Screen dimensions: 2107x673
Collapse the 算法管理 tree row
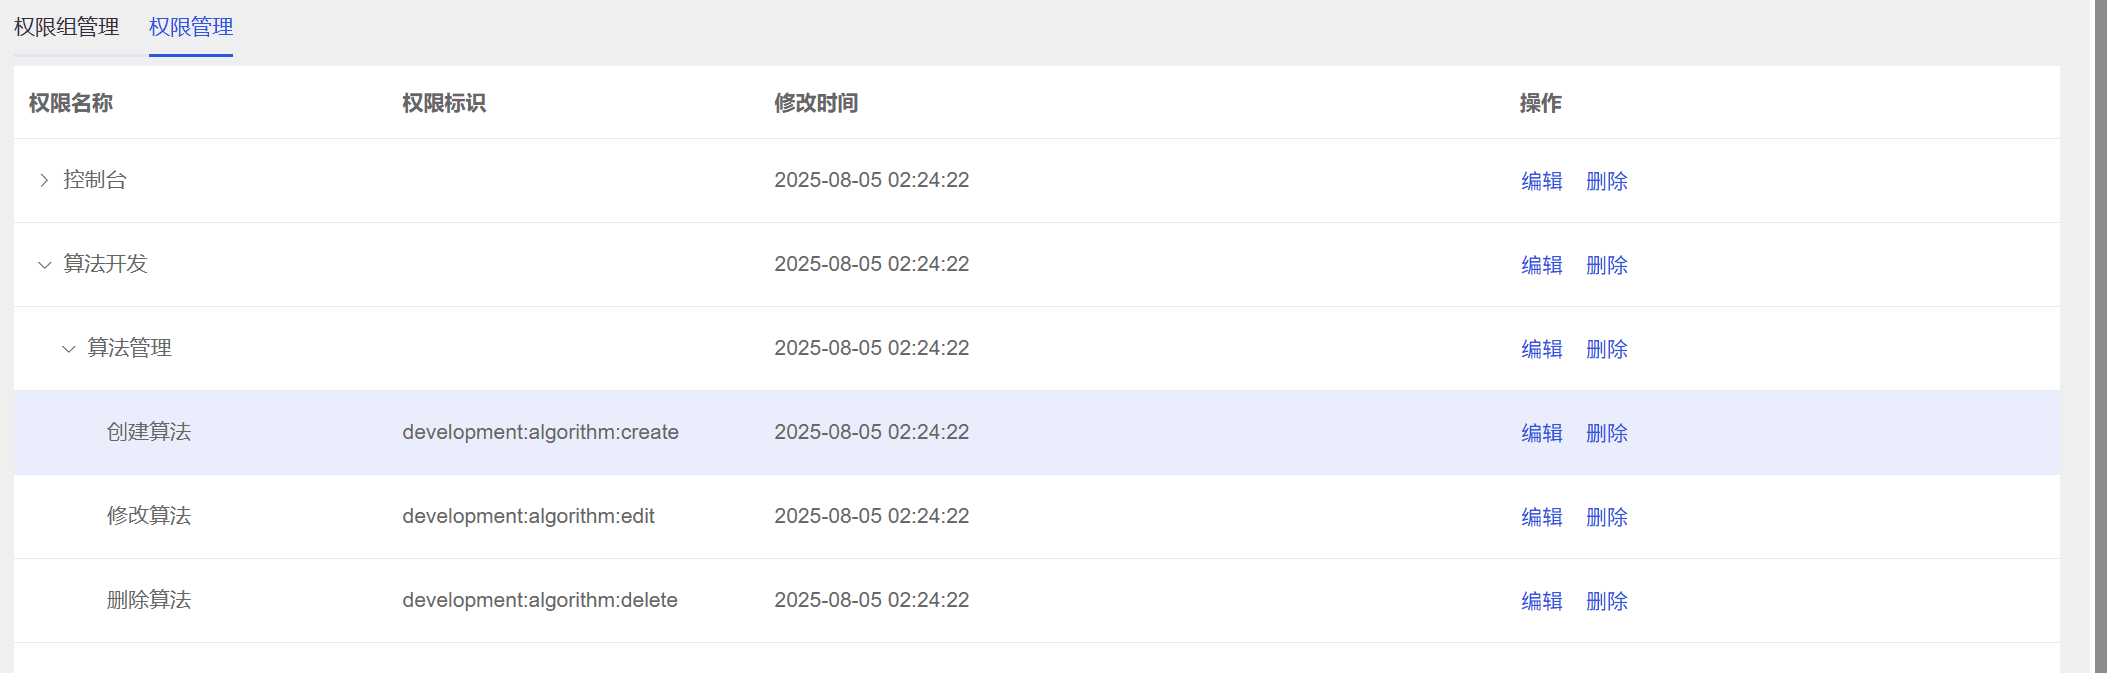click(68, 349)
